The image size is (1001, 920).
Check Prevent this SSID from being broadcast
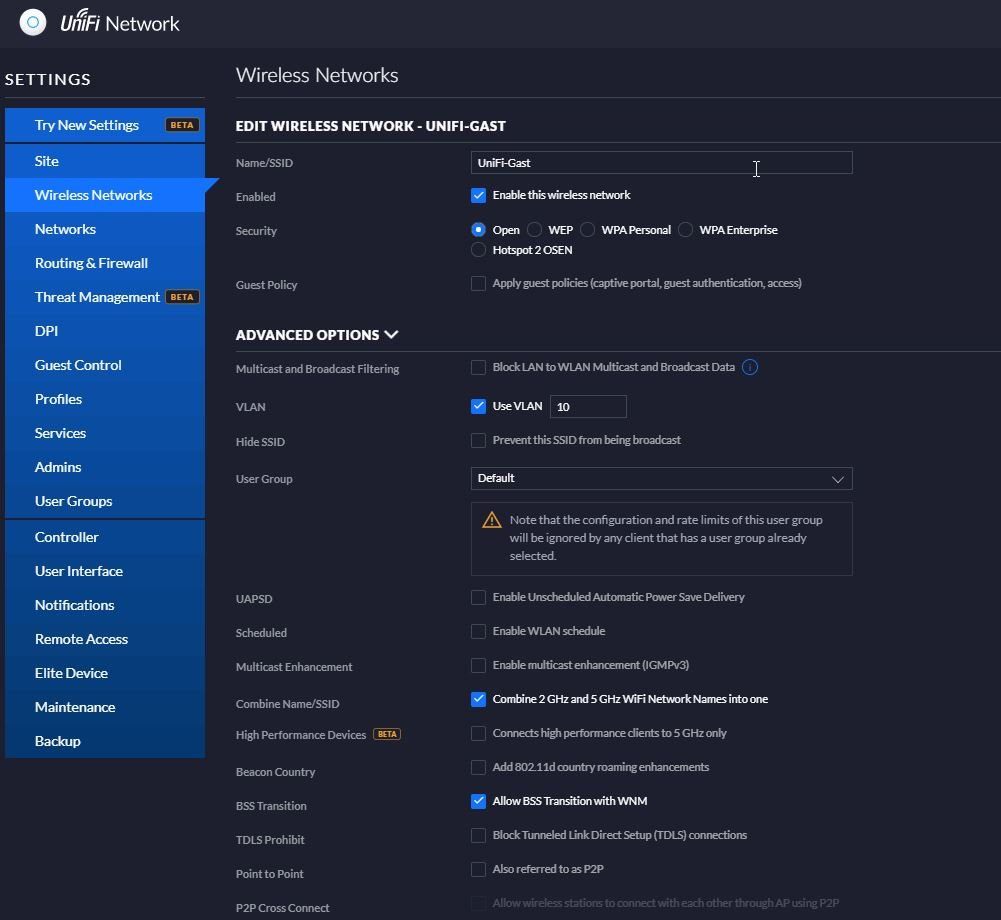click(478, 440)
